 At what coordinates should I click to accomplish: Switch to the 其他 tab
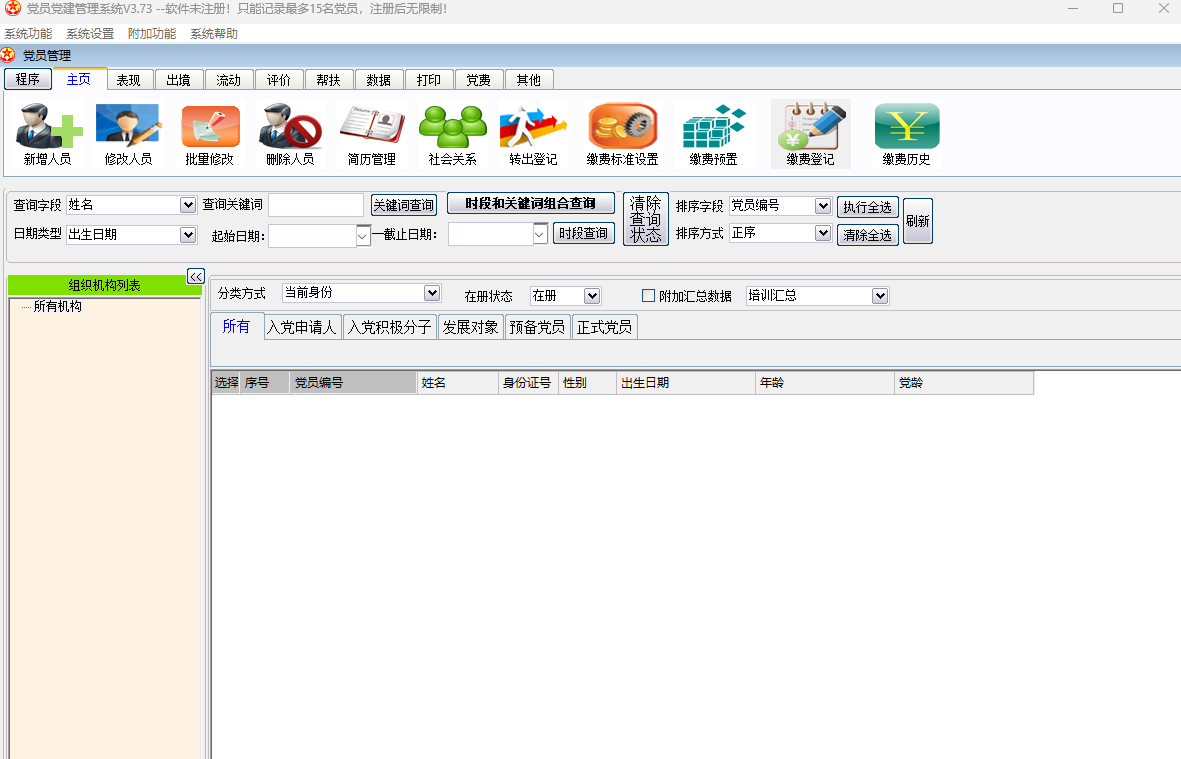click(x=529, y=80)
